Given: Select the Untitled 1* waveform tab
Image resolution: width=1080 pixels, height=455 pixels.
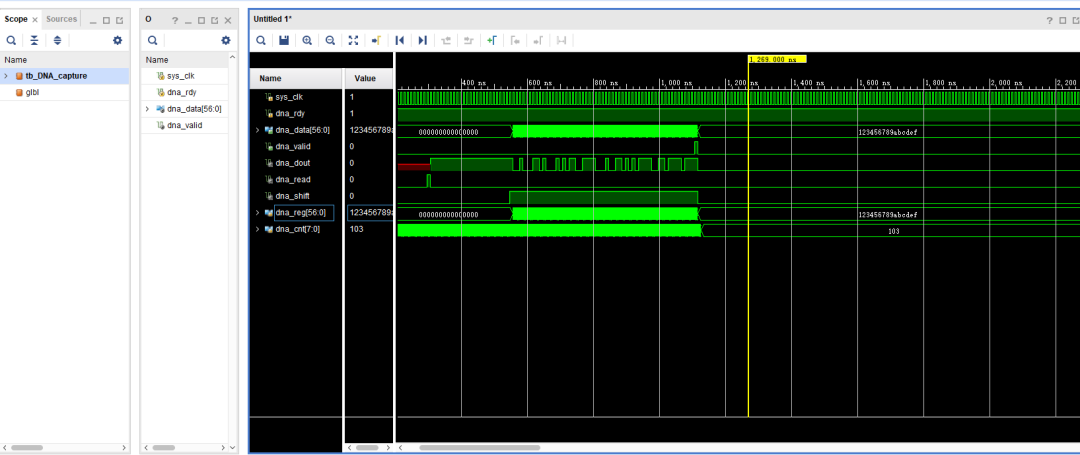Looking at the screenshot, I should pos(272,19).
